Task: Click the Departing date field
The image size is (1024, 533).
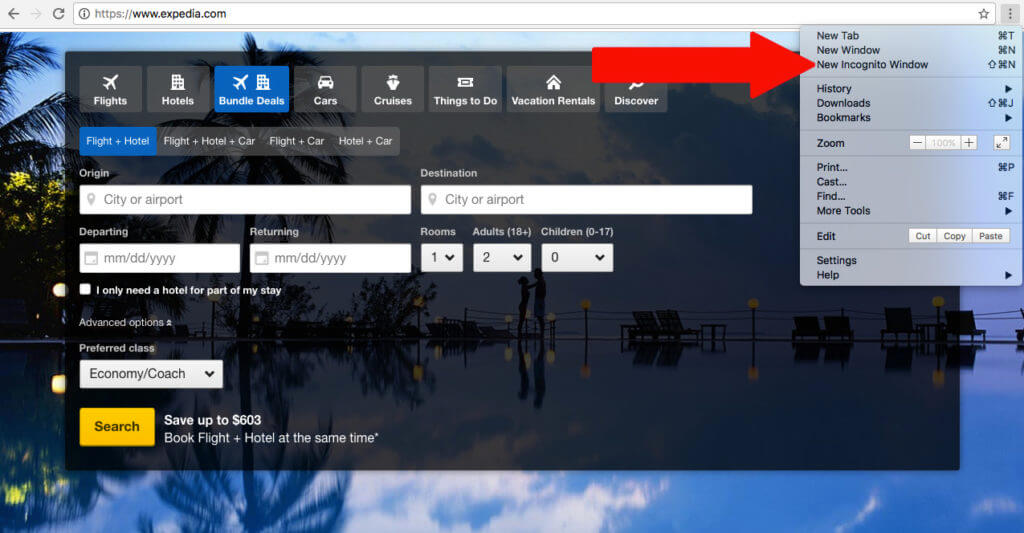Action: [160, 258]
